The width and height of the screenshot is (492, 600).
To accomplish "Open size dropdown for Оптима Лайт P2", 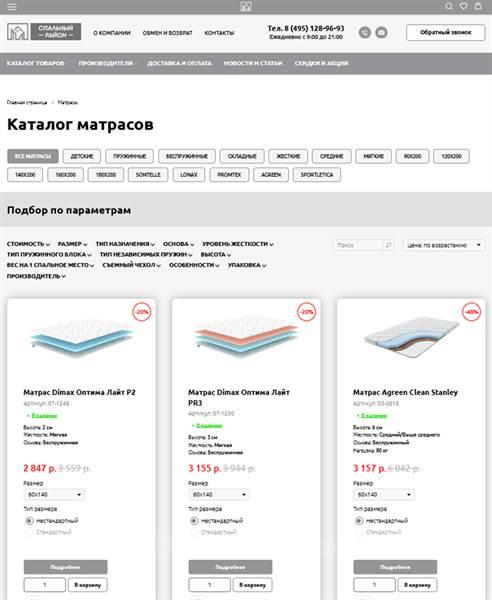I will pos(54,495).
